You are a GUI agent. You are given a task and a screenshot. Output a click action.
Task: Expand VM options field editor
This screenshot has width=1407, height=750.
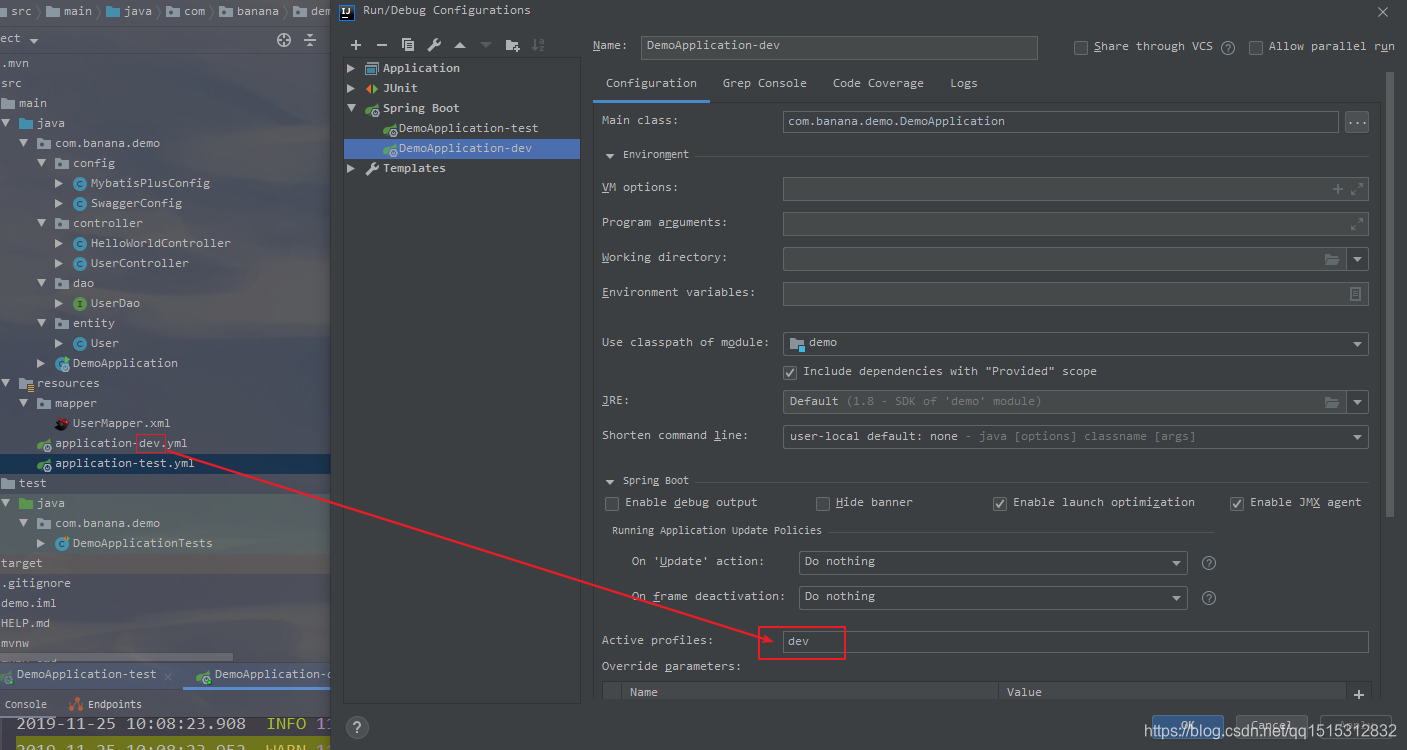click(x=1357, y=189)
